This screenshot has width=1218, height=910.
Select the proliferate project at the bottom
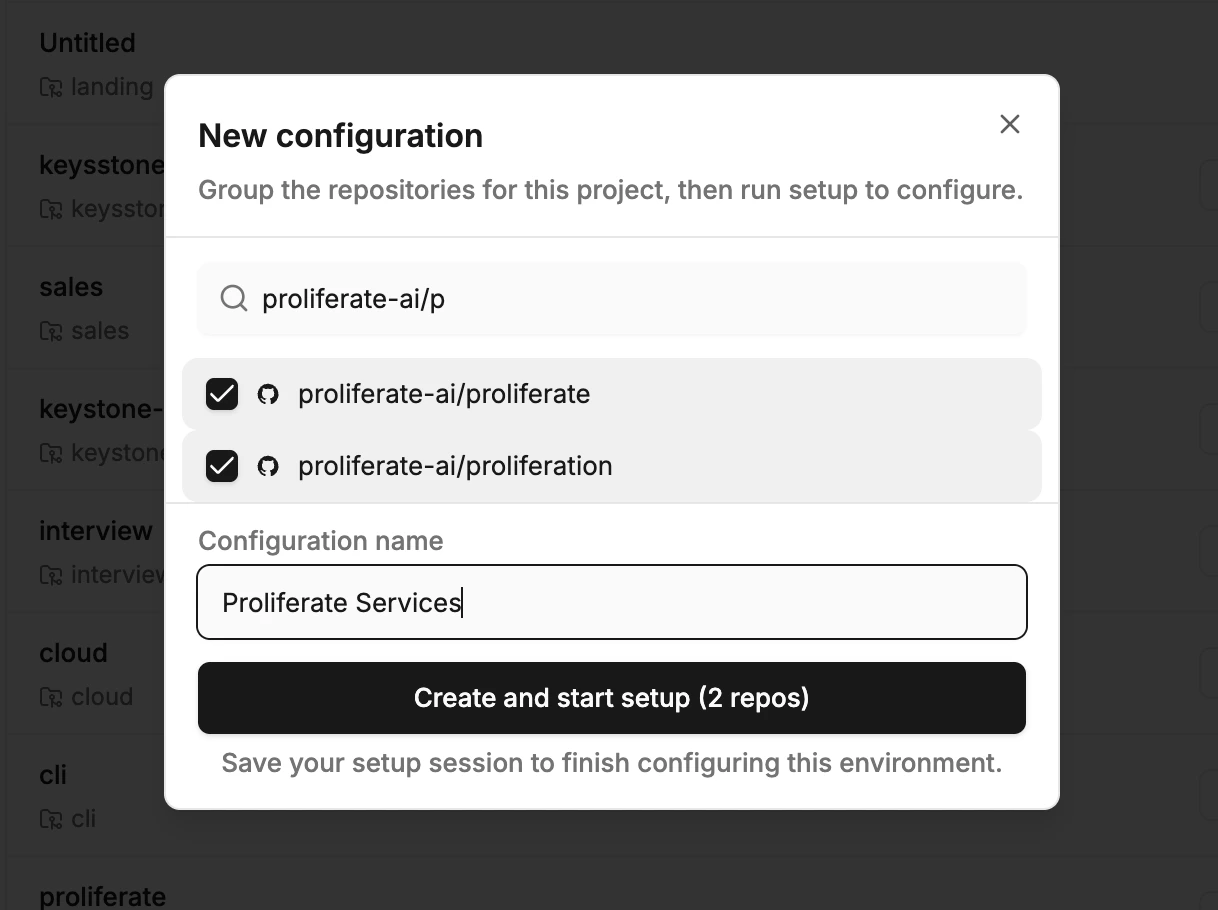[x=102, y=896]
